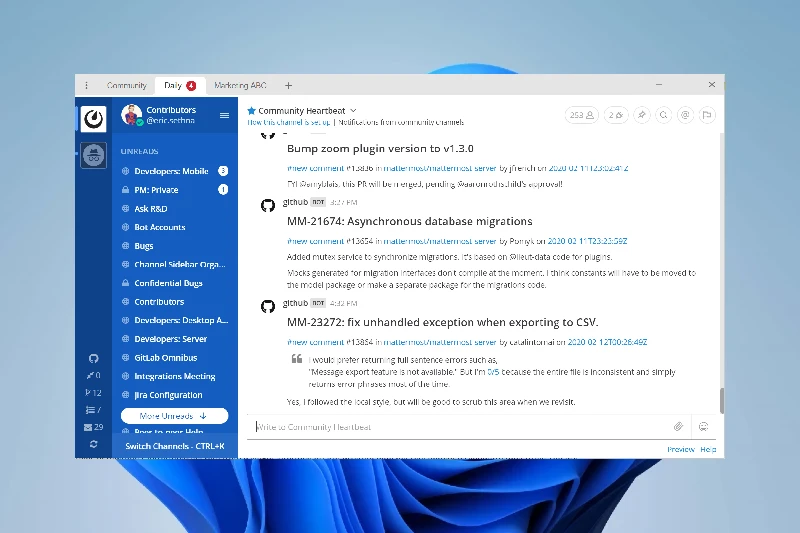
Task: Go to the Jira Configuration channel
Action: click(174, 395)
